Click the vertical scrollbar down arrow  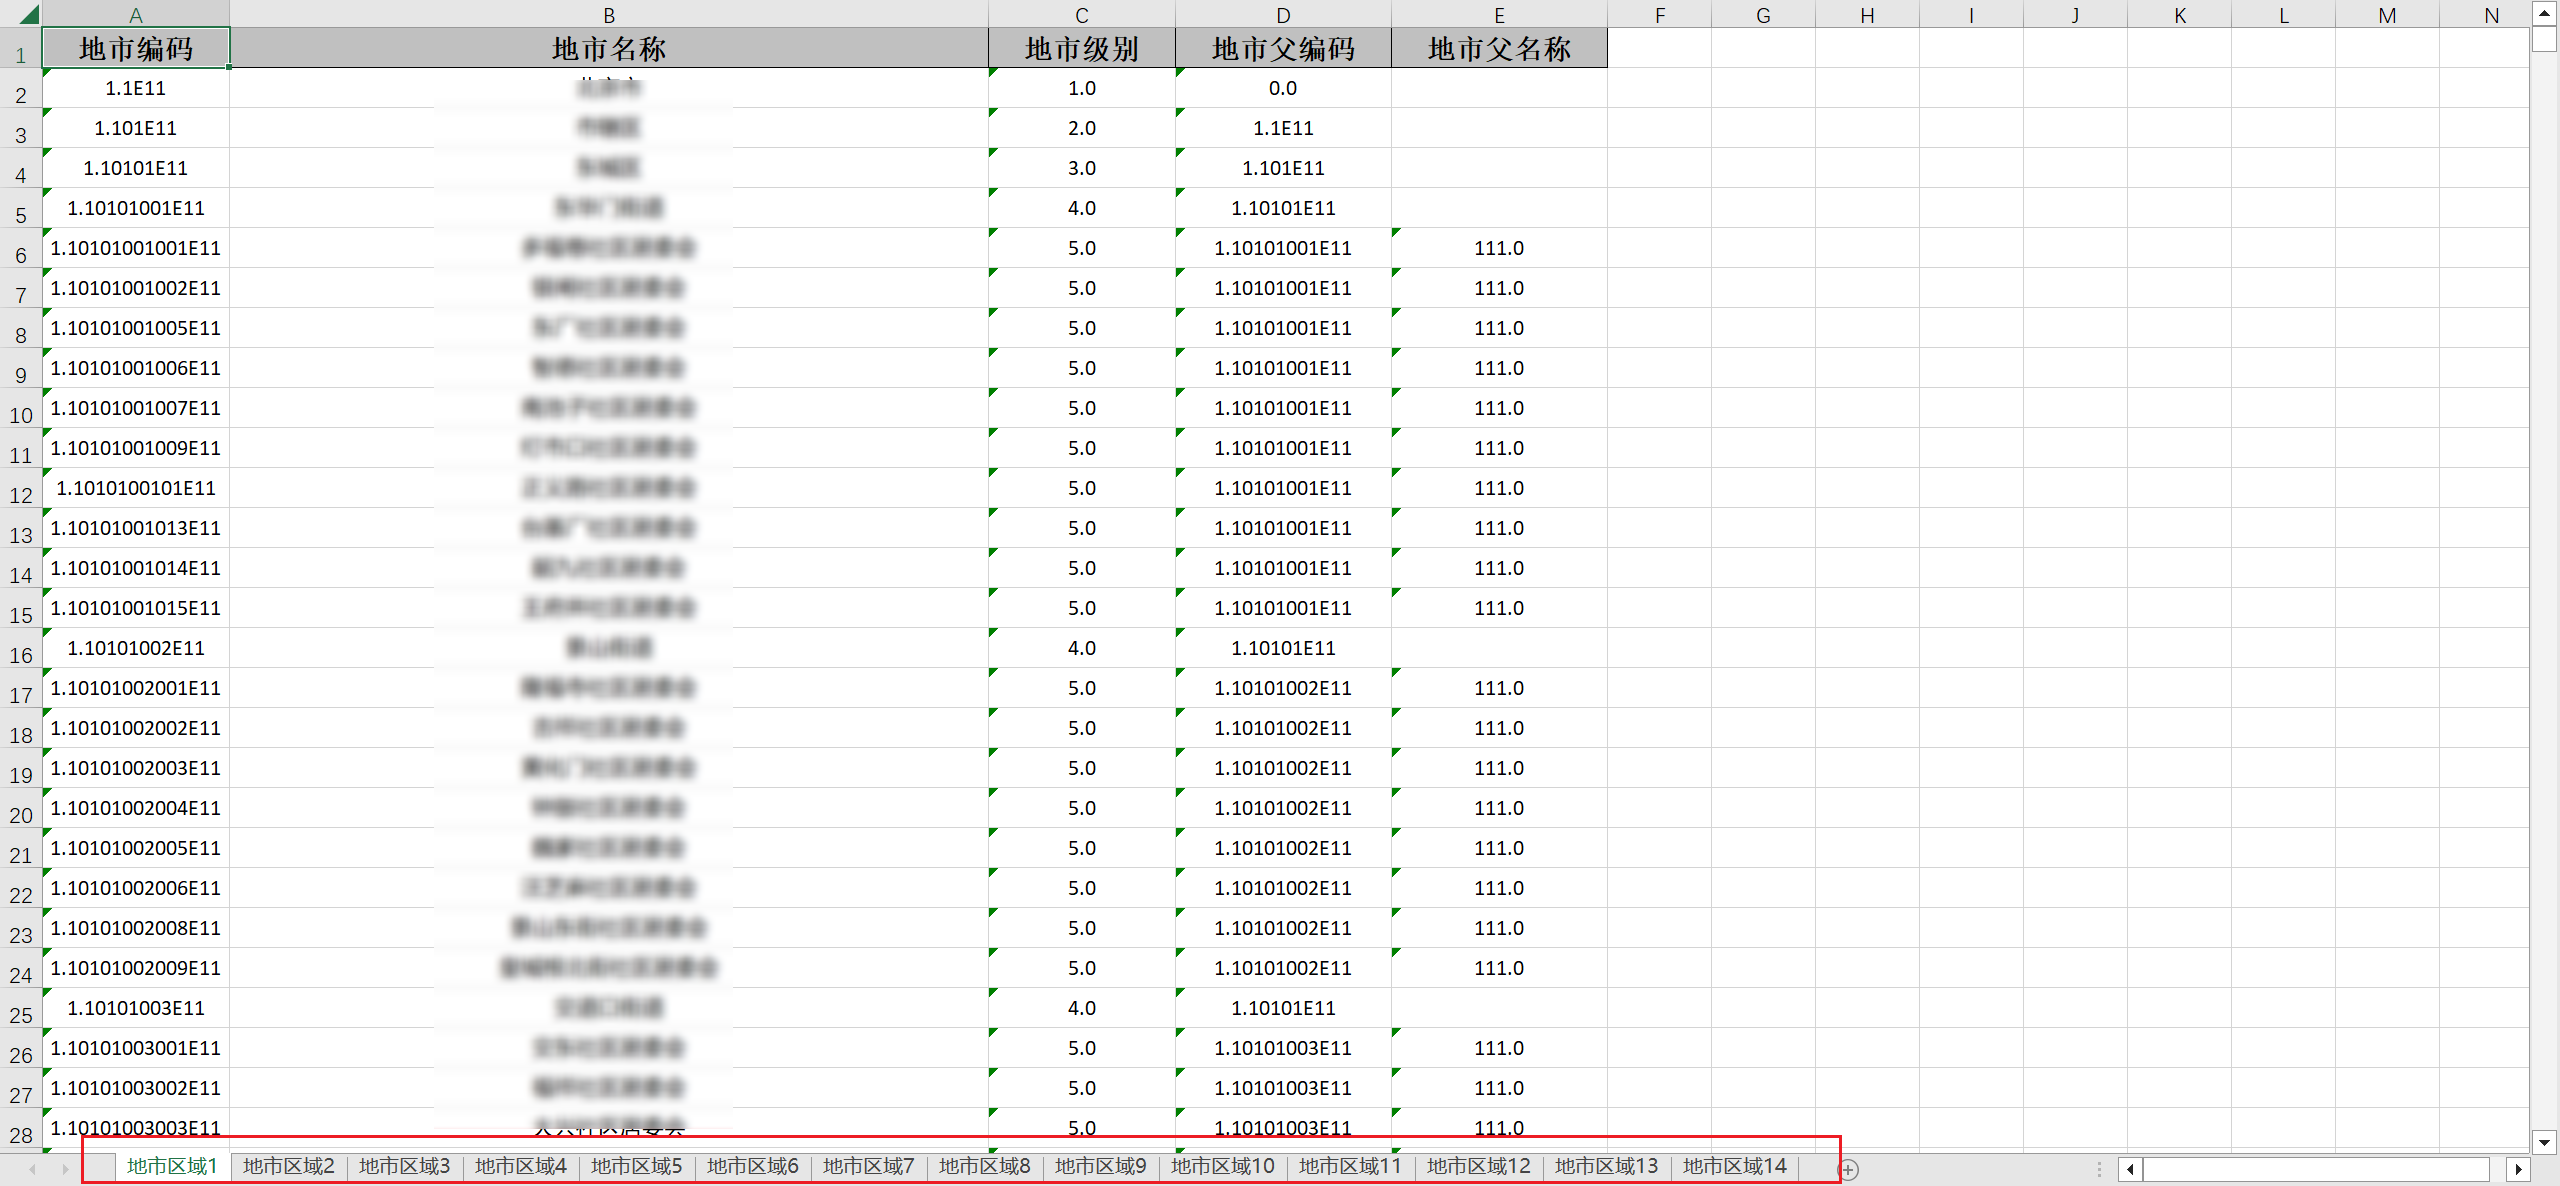[2544, 1141]
